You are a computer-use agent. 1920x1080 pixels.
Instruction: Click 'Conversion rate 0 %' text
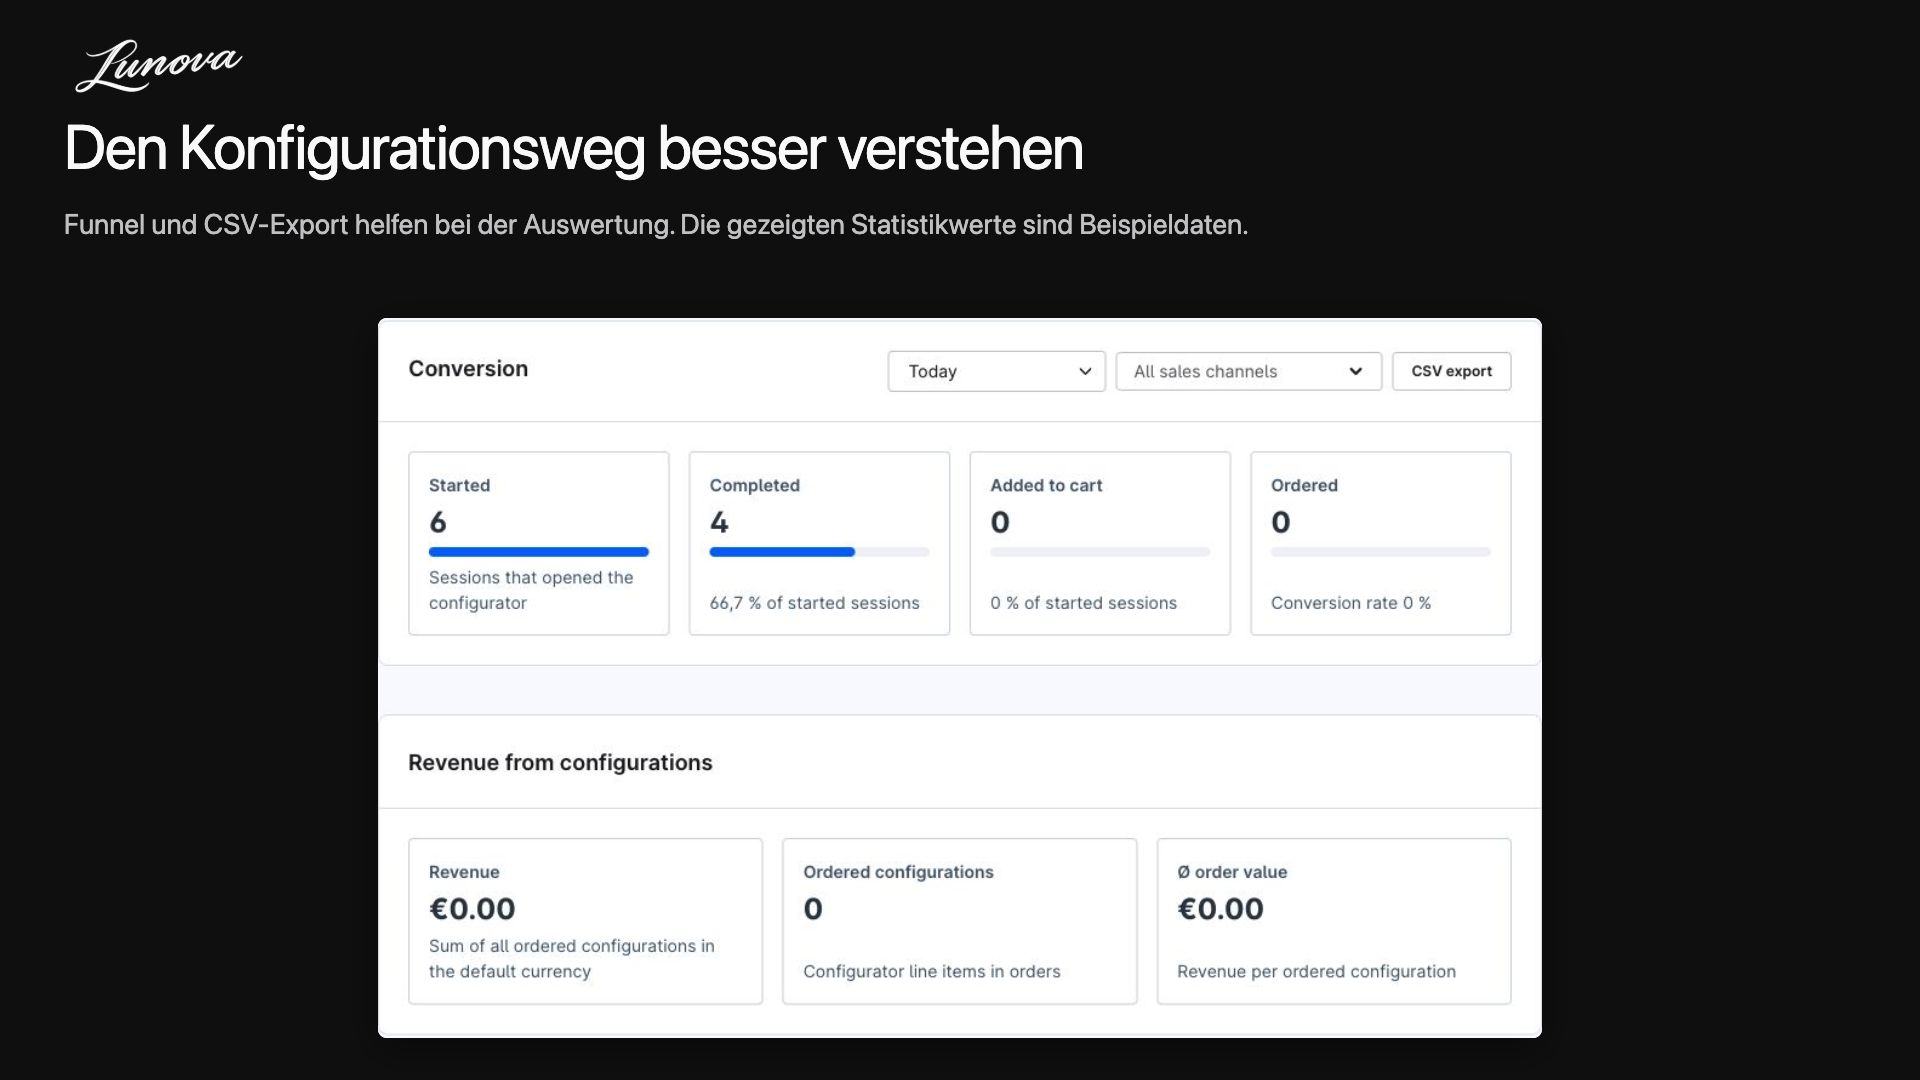coord(1351,603)
